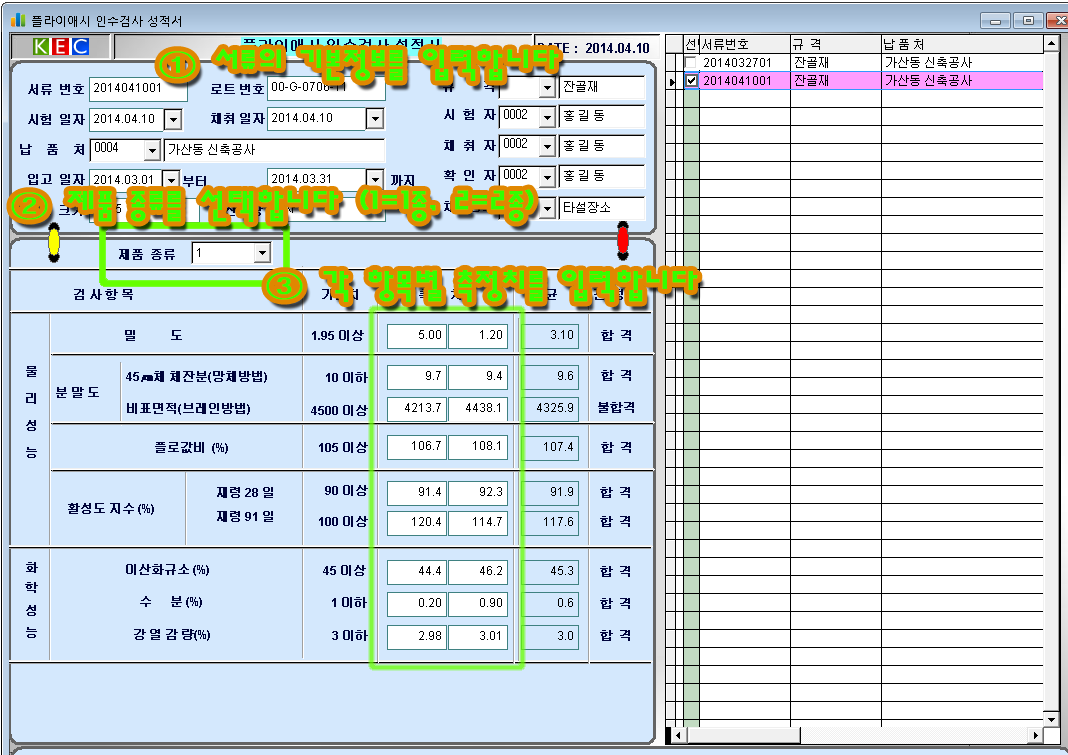Screen dimensions: 1068x755
Task: Expand the 채취 일자 date dropdown
Action: coord(375,119)
